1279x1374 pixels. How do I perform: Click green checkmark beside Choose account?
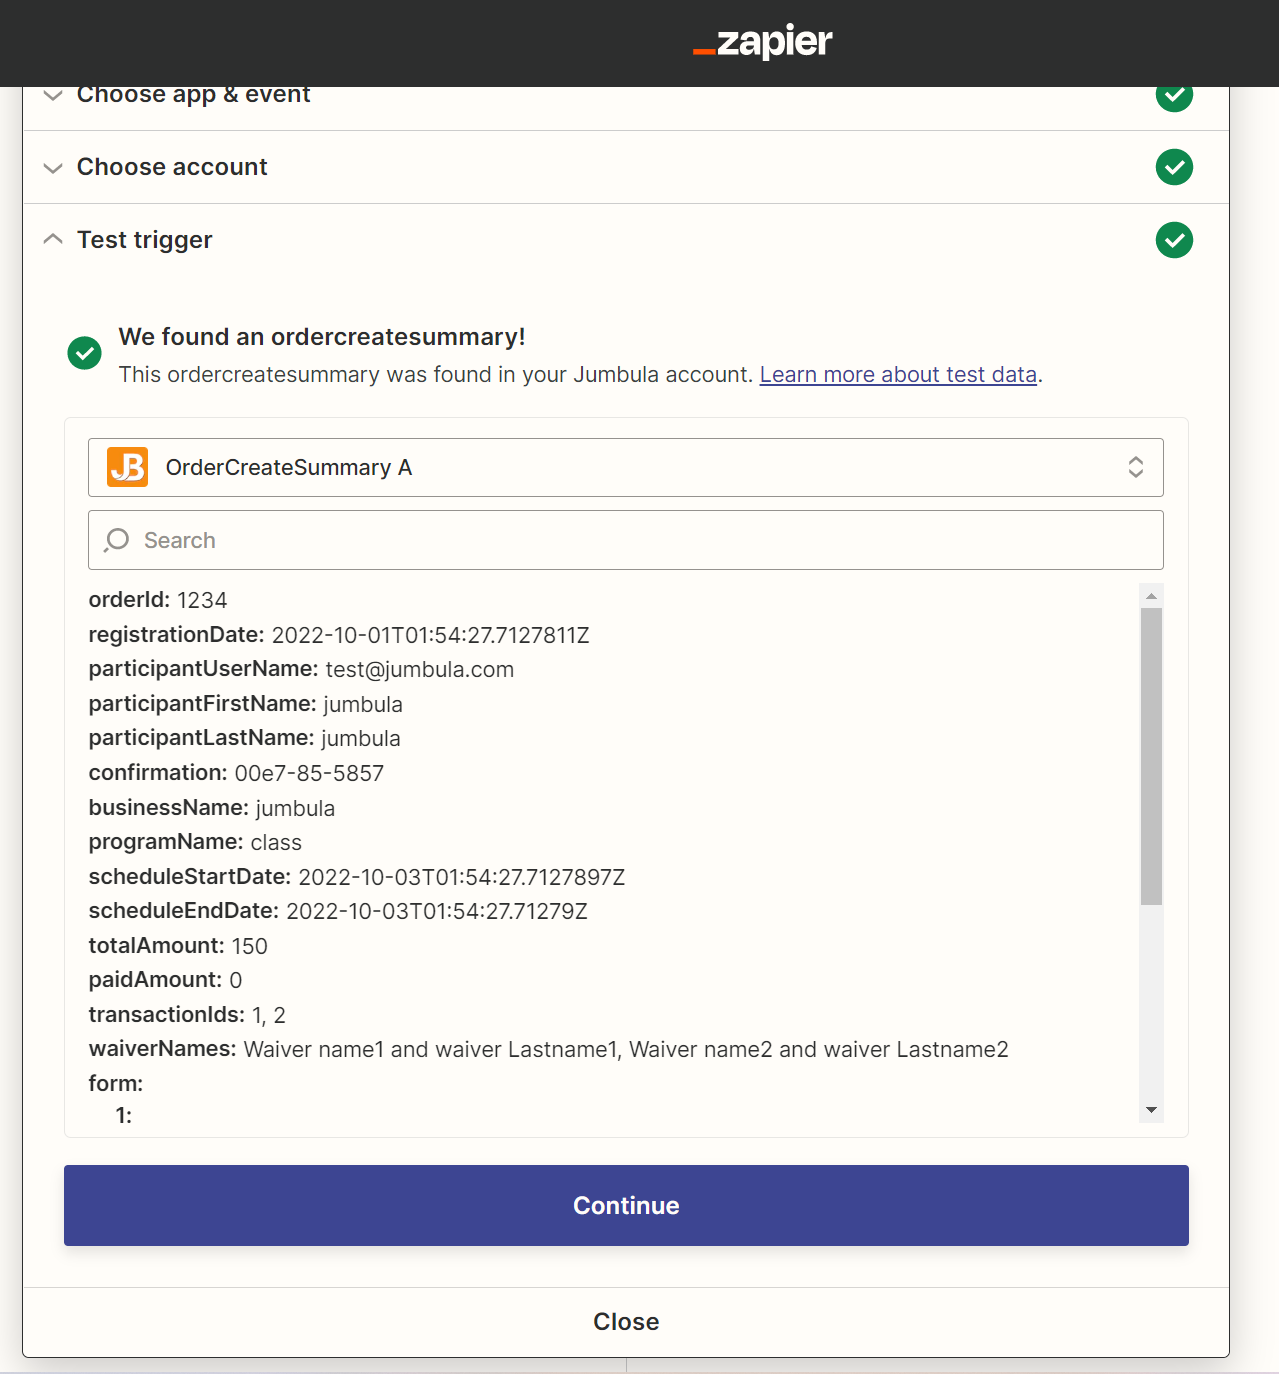[x=1174, y=167]
